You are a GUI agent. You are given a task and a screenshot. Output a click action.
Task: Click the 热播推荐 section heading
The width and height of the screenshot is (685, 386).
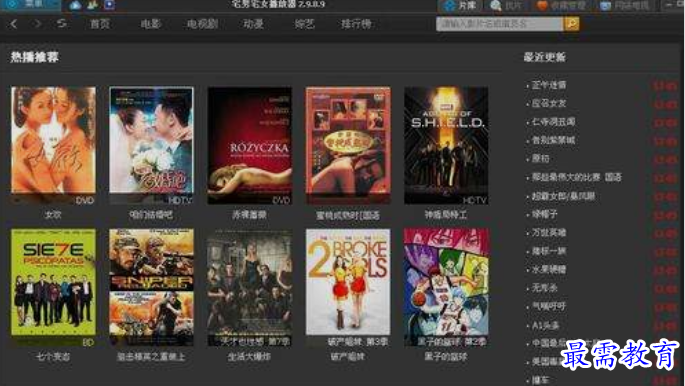[x=35, y=57]
